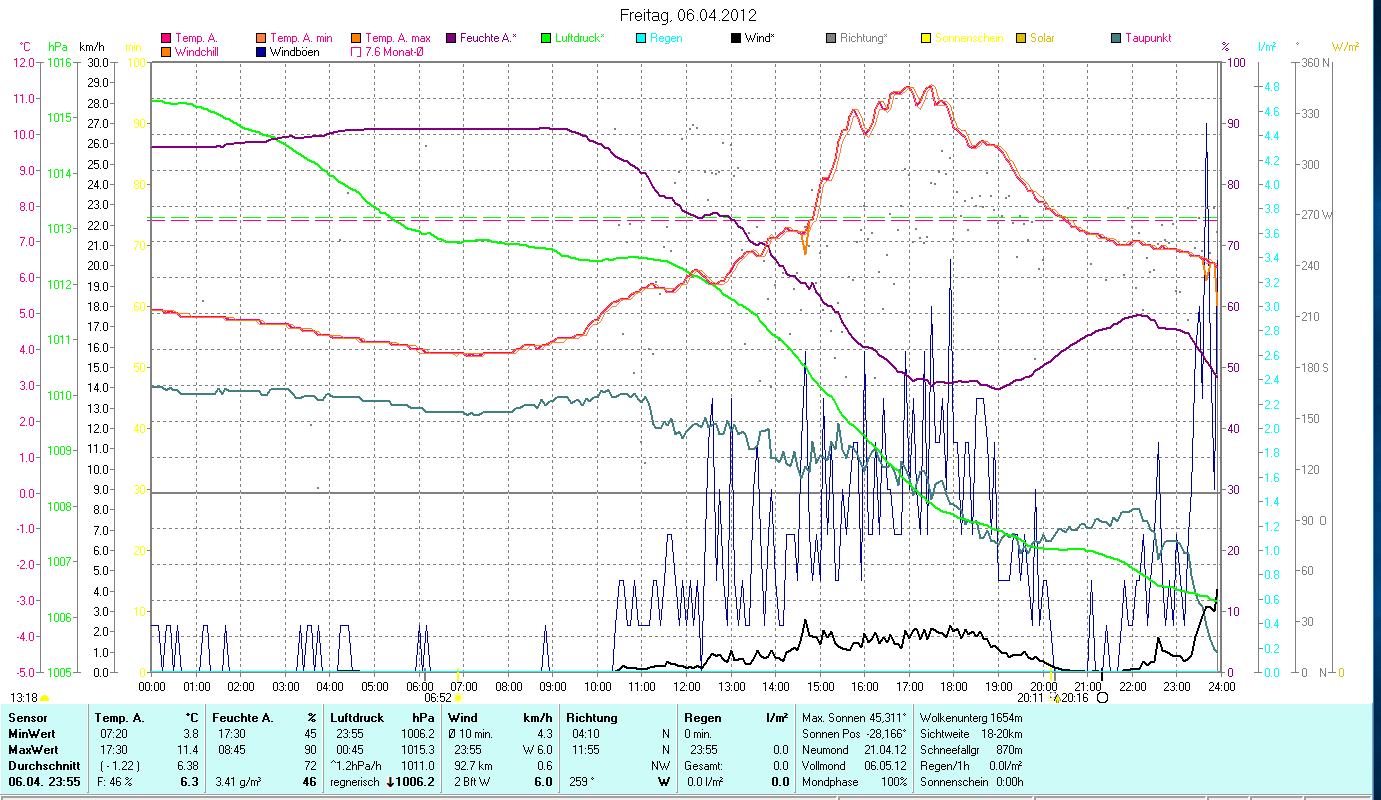Click the Vollmond 06.05.12 entry
1381x800 pixels.
[855, 766]
